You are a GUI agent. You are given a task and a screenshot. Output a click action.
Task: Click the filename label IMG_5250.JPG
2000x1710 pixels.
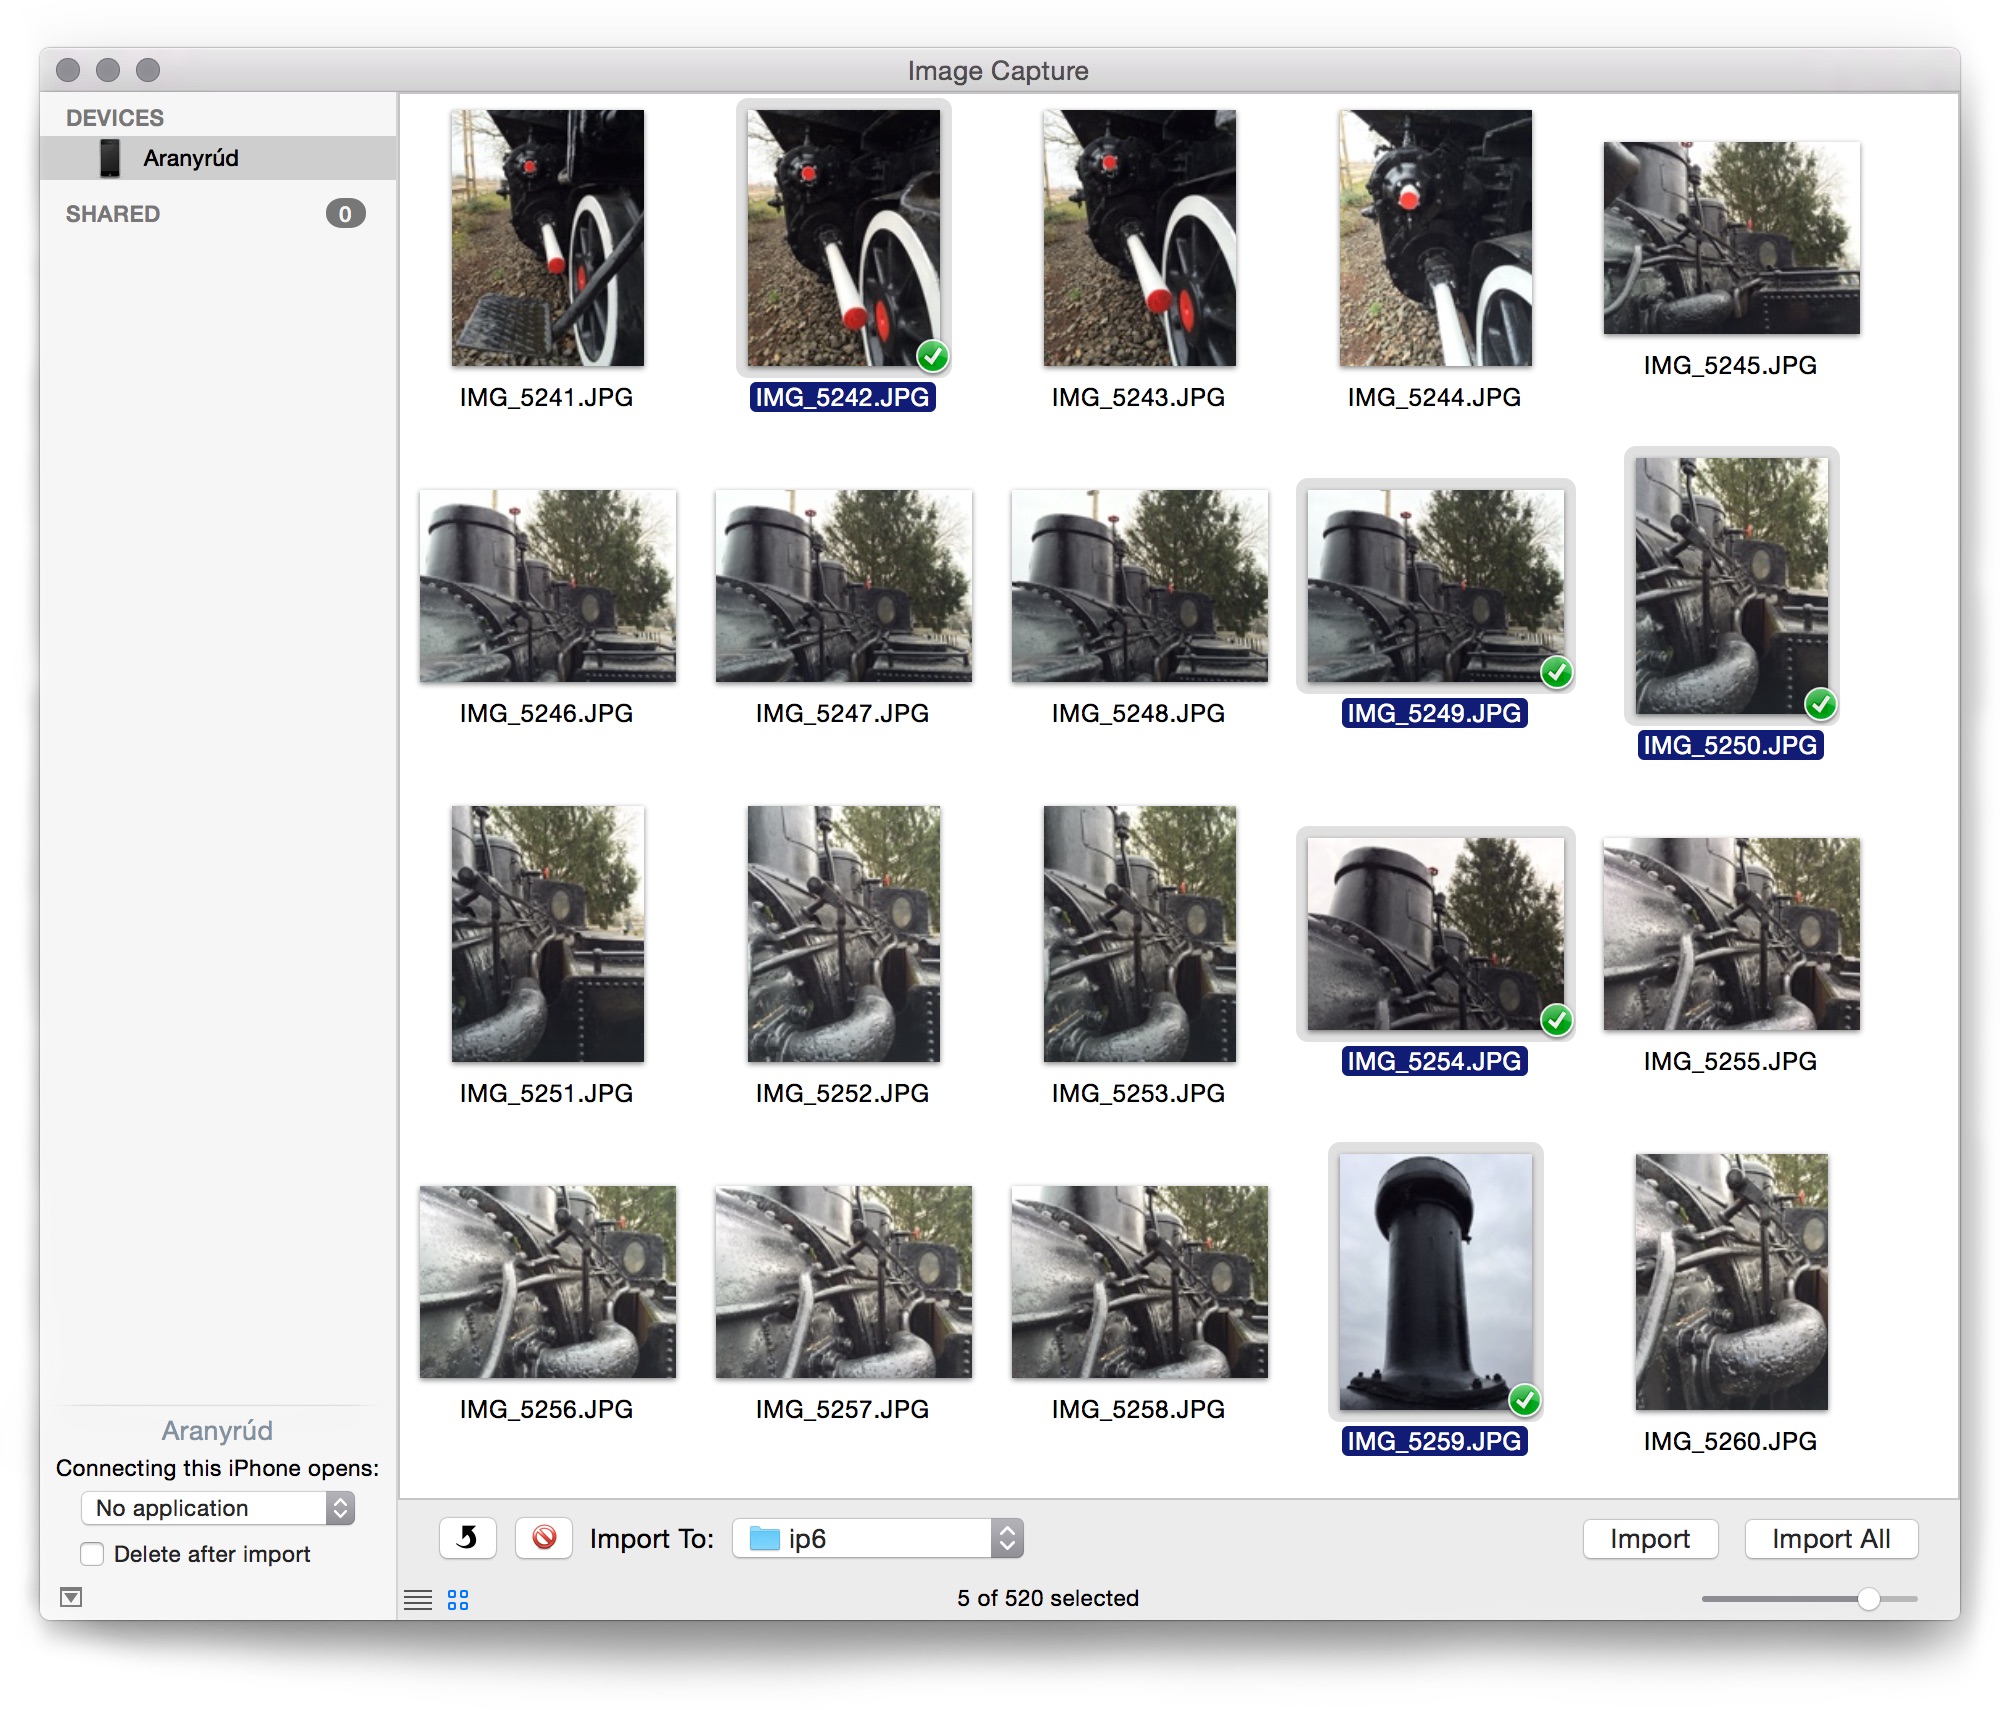[x=1731, y=745]
